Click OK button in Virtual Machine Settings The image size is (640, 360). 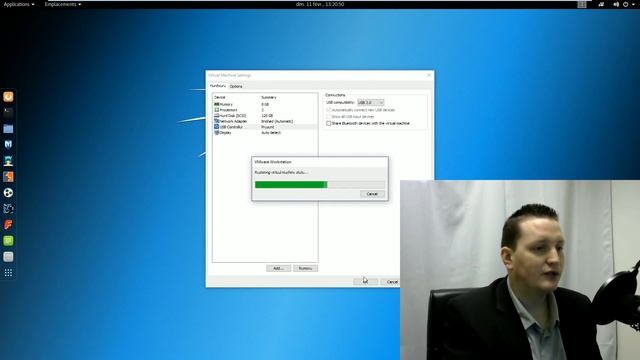365,282
